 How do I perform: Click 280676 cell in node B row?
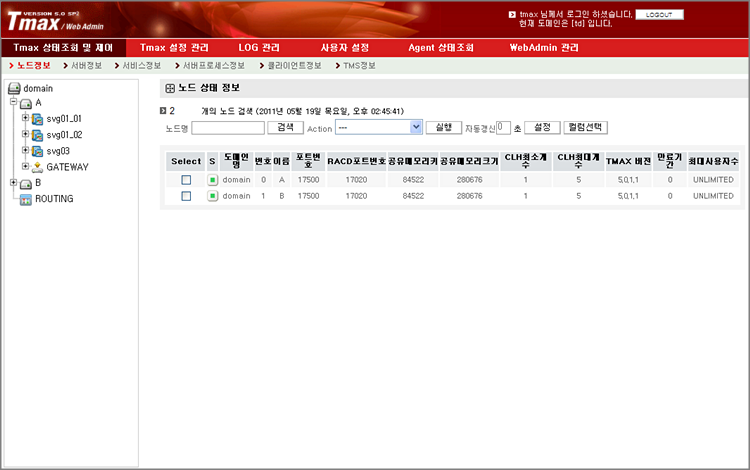tap(469, 196)
